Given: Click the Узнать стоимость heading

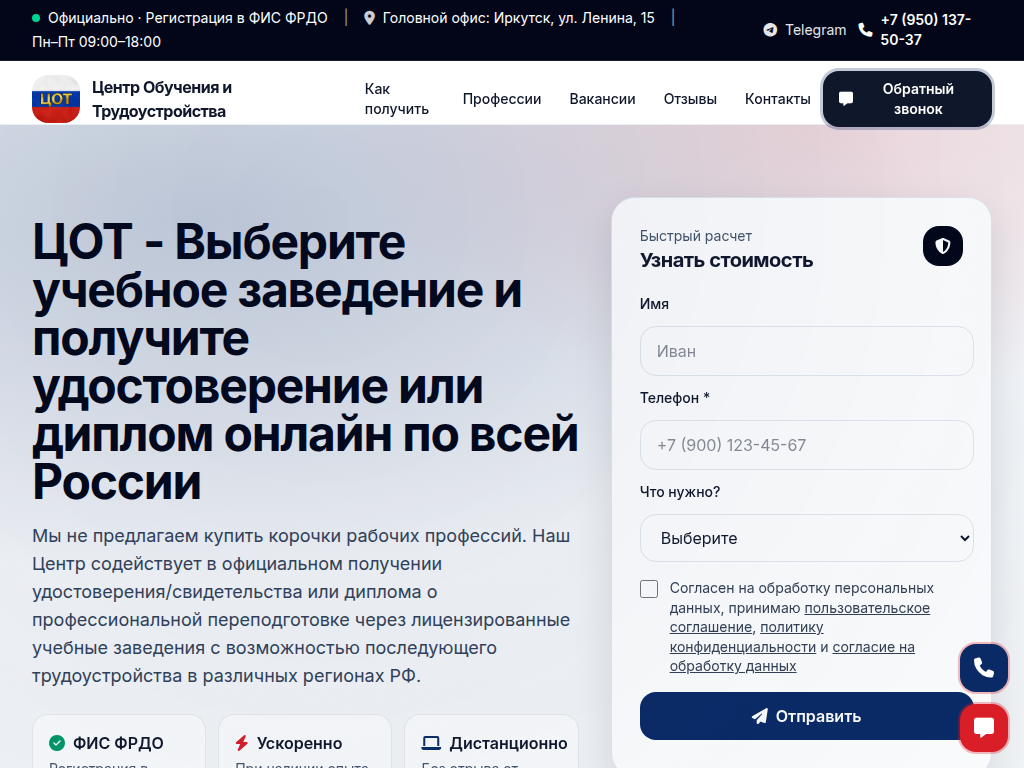Looking at the screenshot, I should click(726, 260).
